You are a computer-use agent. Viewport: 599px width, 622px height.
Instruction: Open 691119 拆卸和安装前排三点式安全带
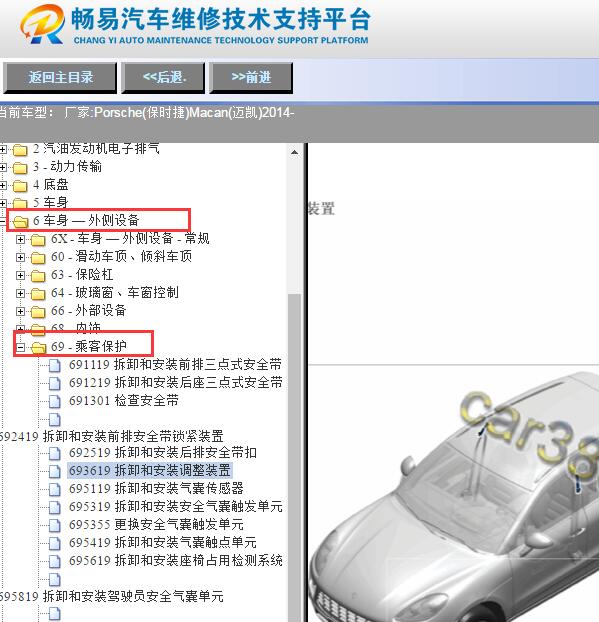coord(175,364)
